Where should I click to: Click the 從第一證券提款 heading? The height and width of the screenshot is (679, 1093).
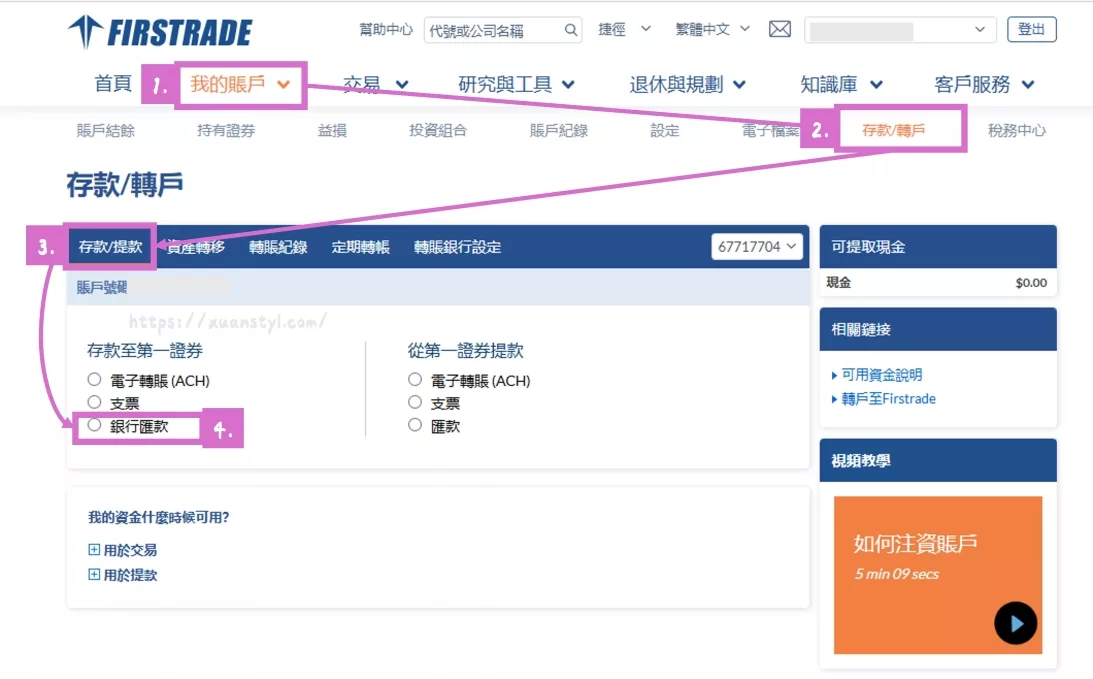pos(466,351)
